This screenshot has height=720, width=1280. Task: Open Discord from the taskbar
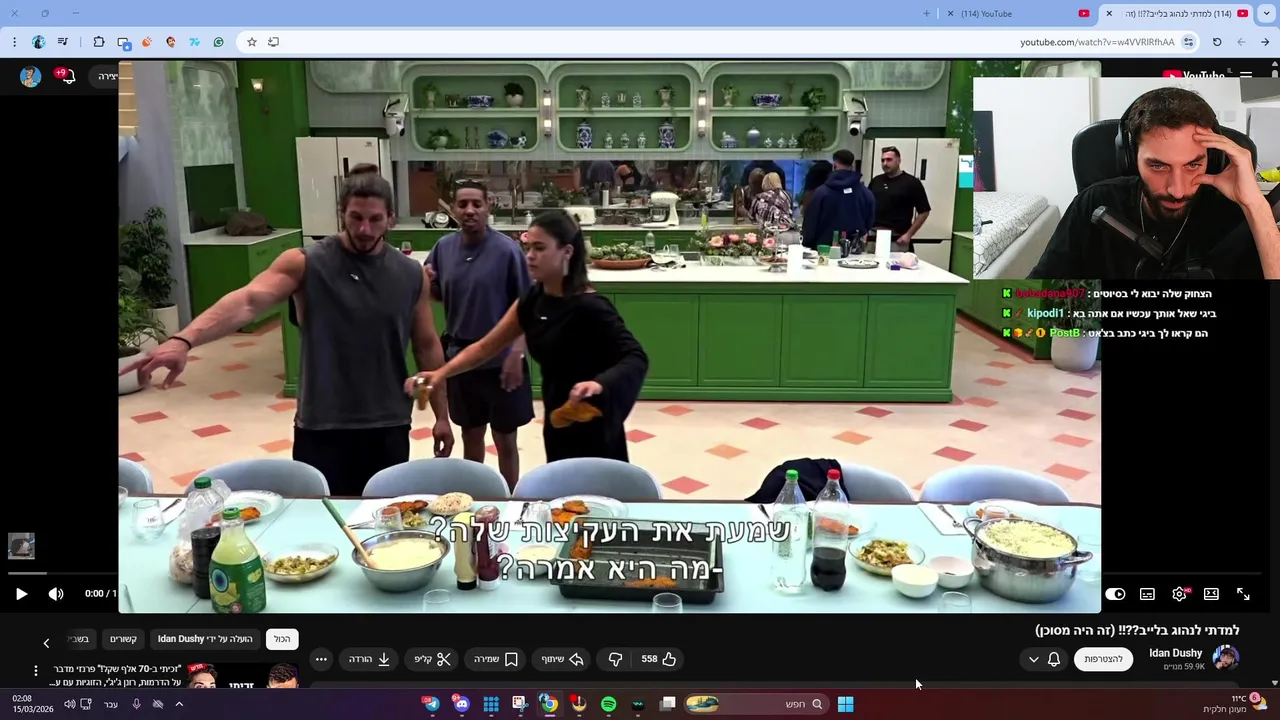click(x=461, y=704)
